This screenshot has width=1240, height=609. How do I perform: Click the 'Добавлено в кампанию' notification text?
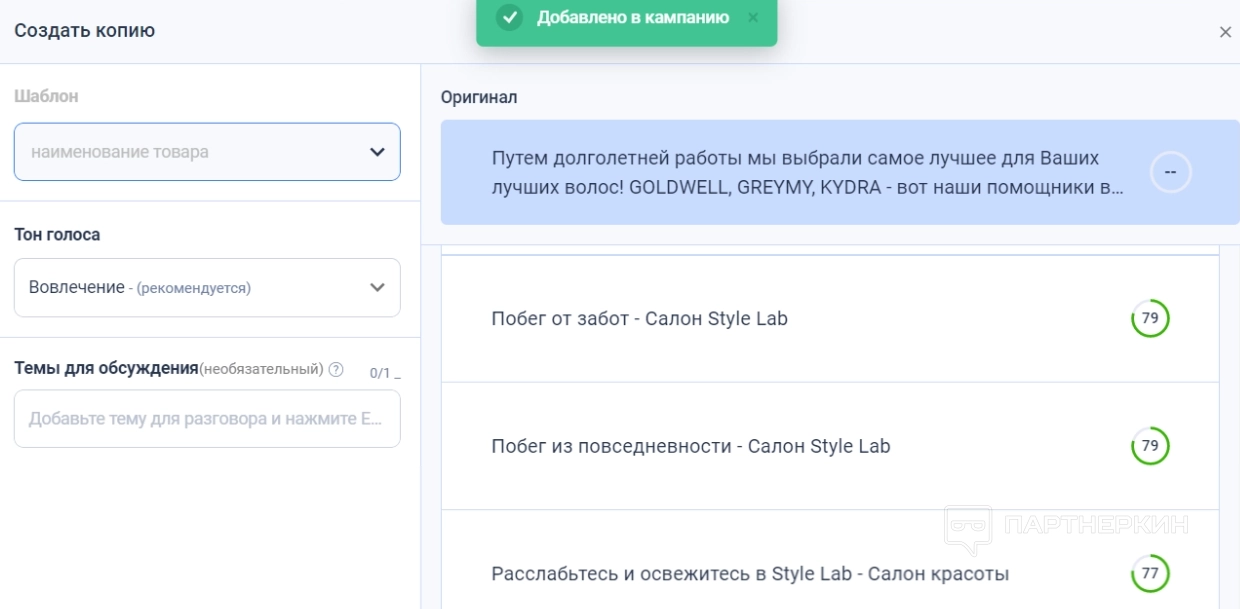click(633, 18)
